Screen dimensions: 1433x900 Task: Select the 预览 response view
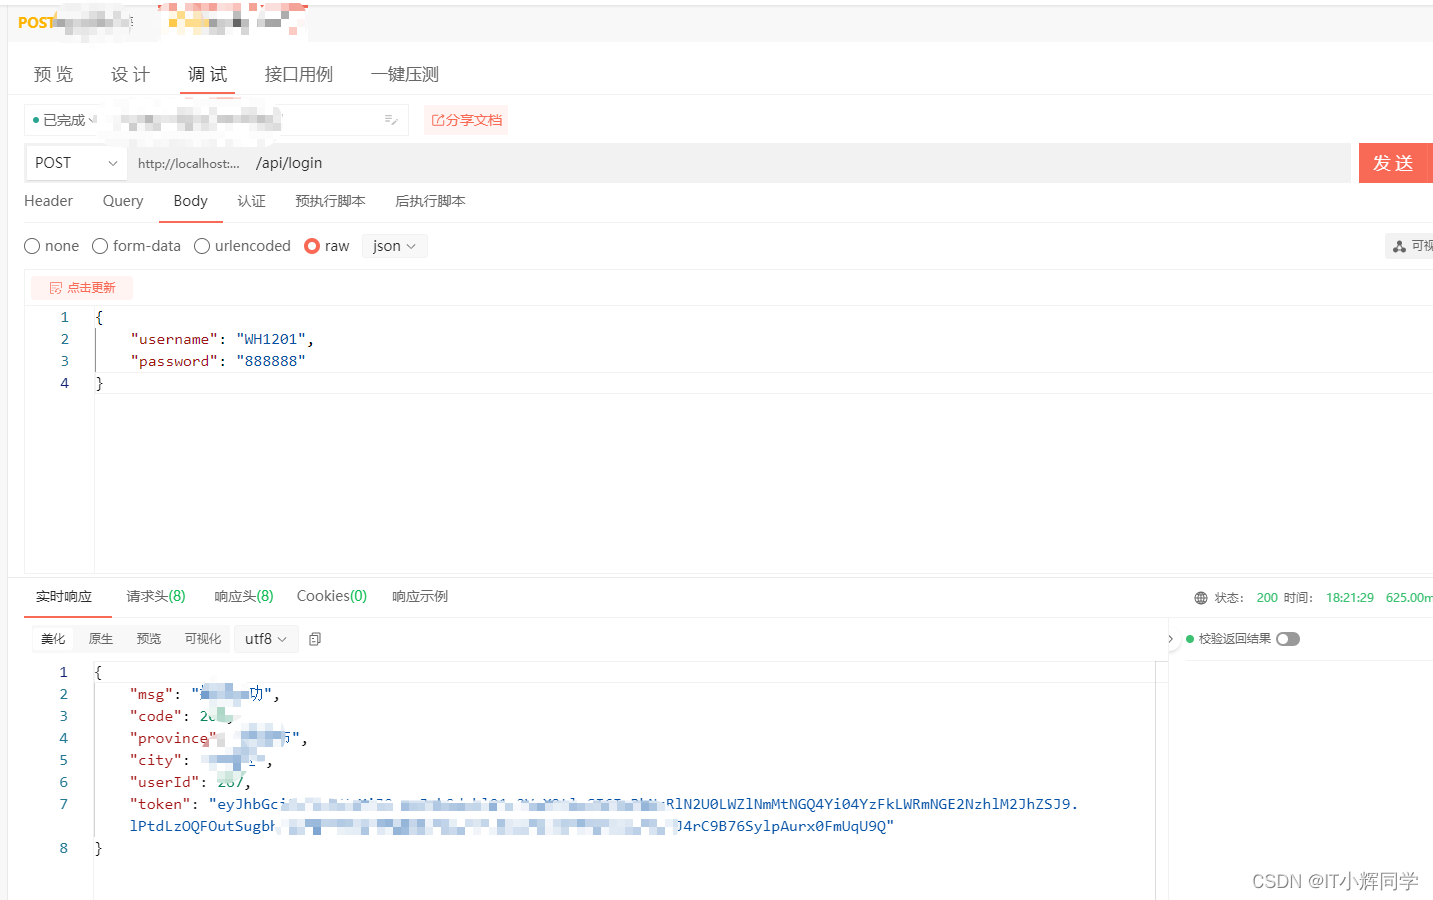(x=149, y=639)
